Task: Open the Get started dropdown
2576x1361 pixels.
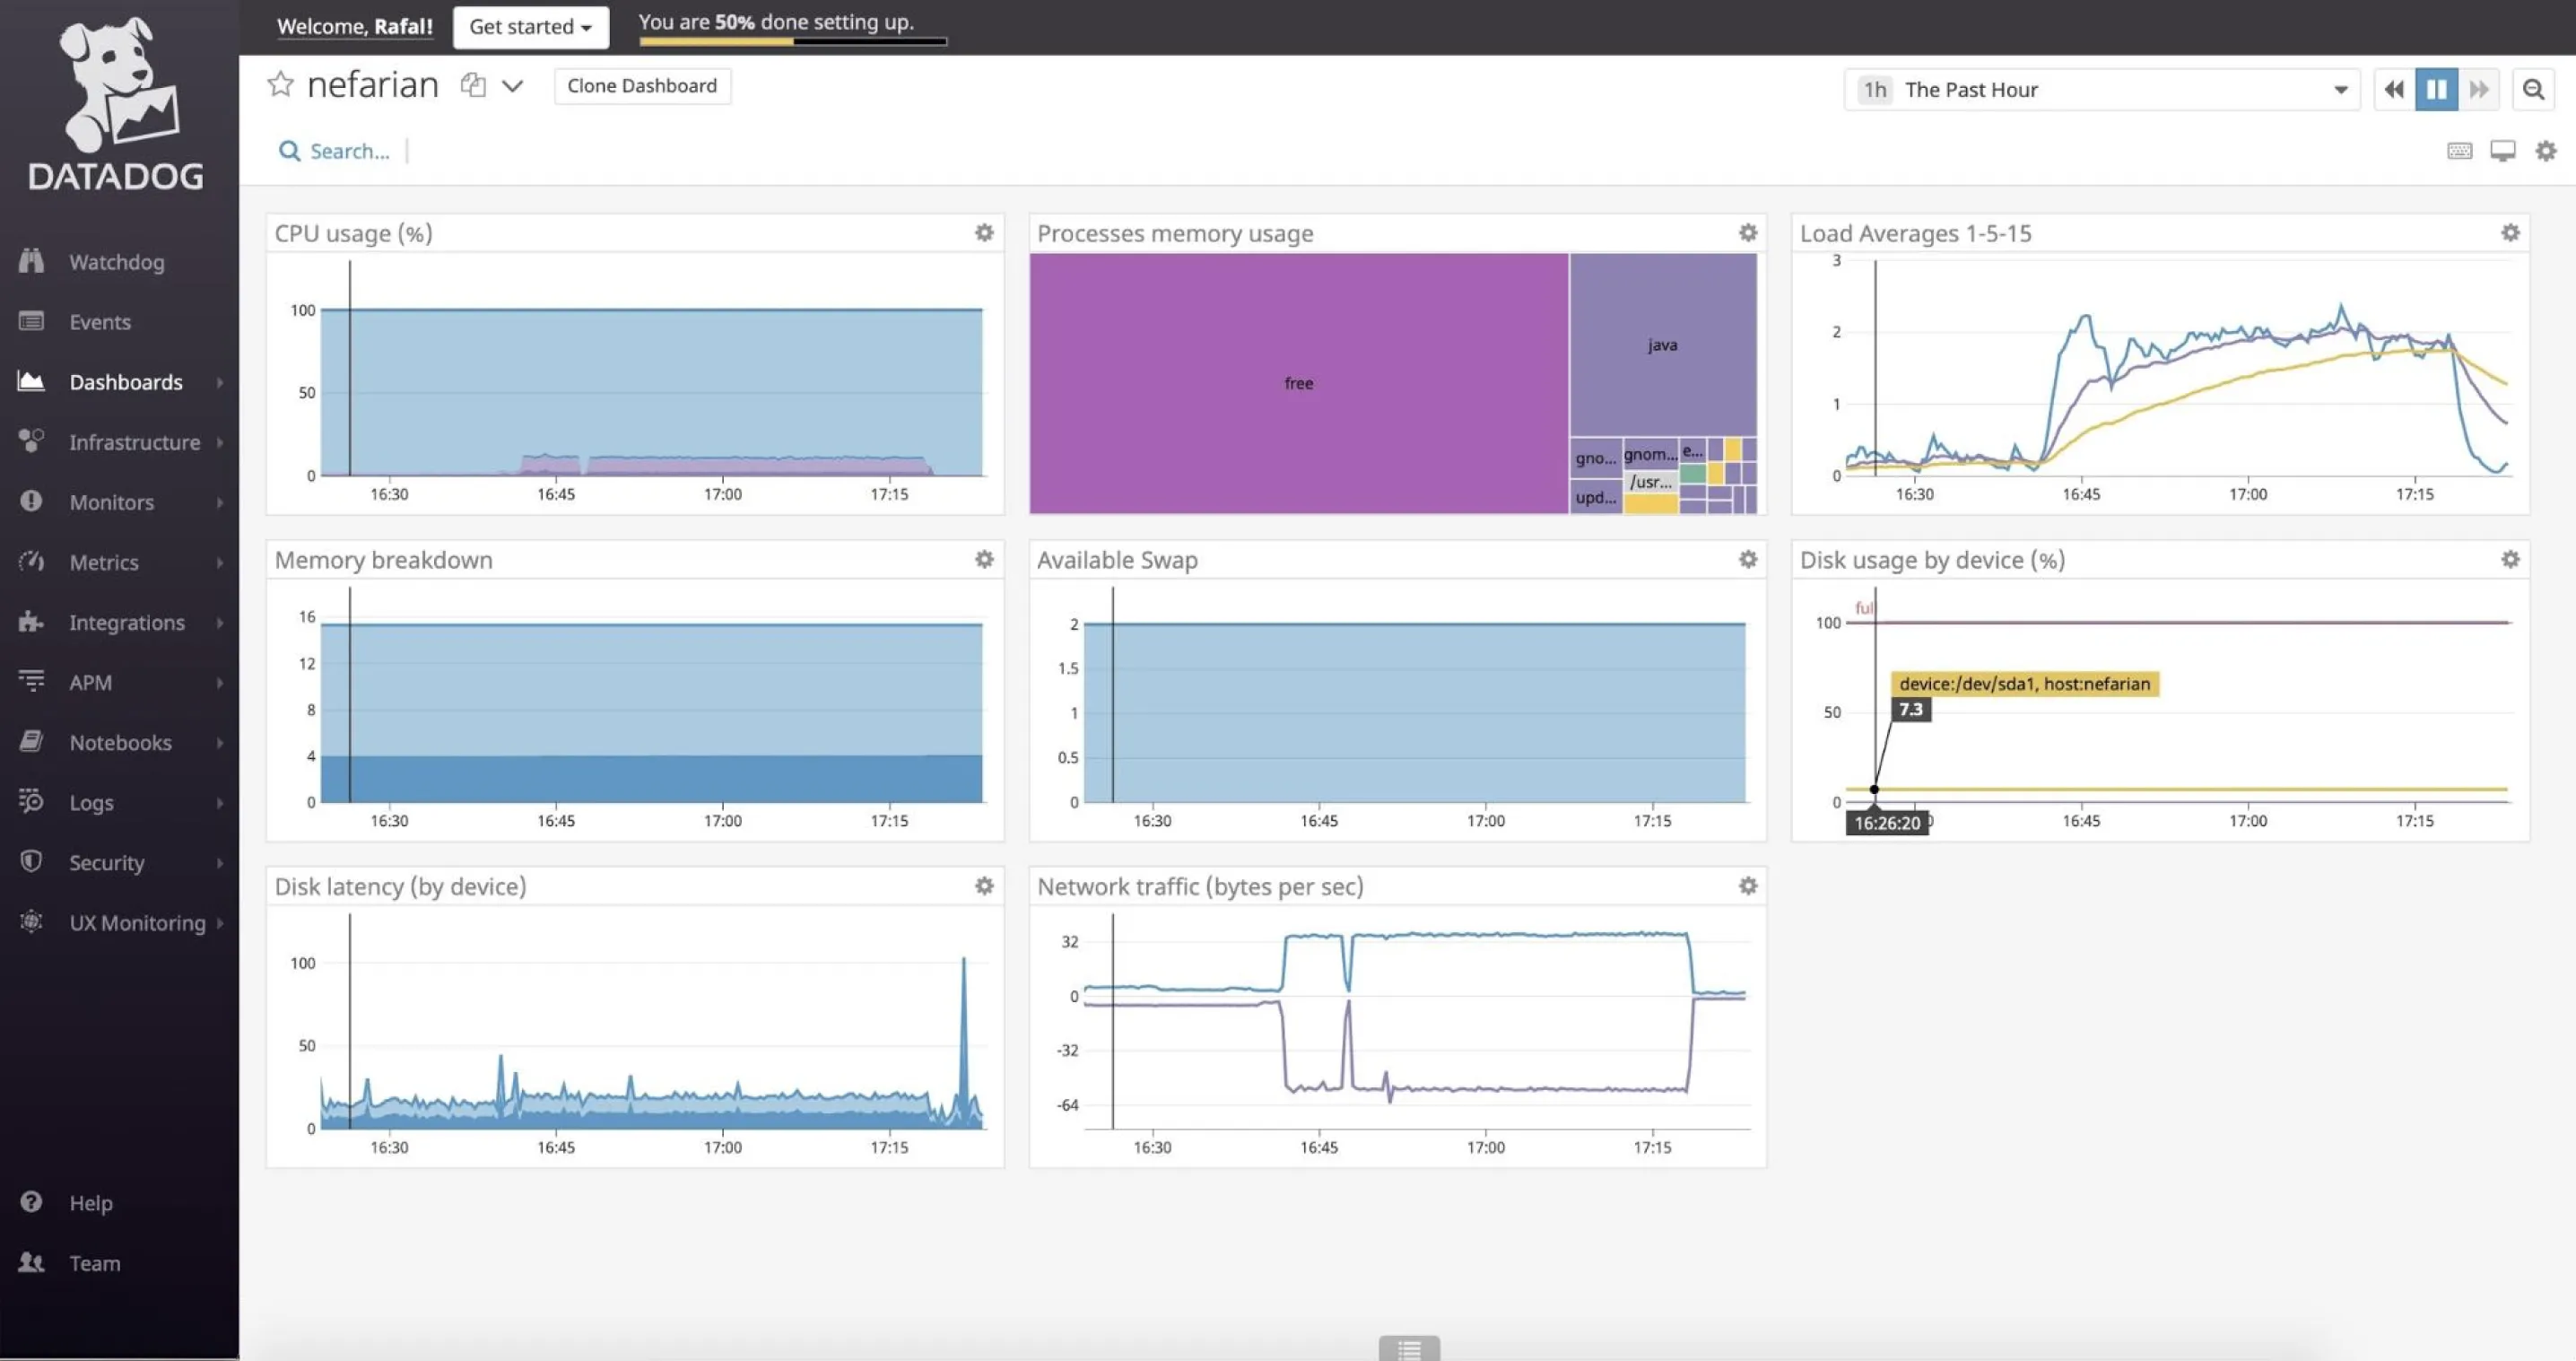Action: pos(530,27)
